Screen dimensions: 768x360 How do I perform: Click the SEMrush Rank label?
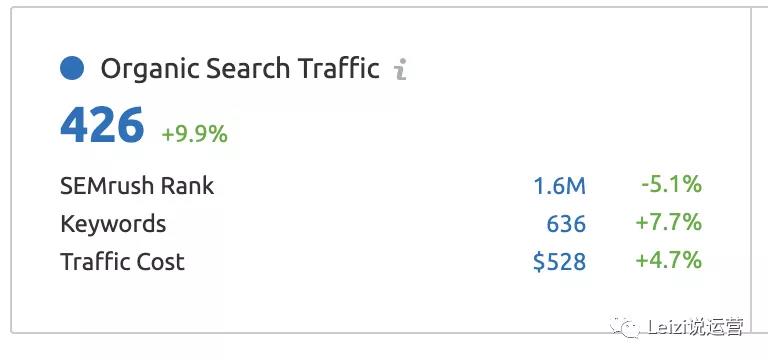point(137,186)
